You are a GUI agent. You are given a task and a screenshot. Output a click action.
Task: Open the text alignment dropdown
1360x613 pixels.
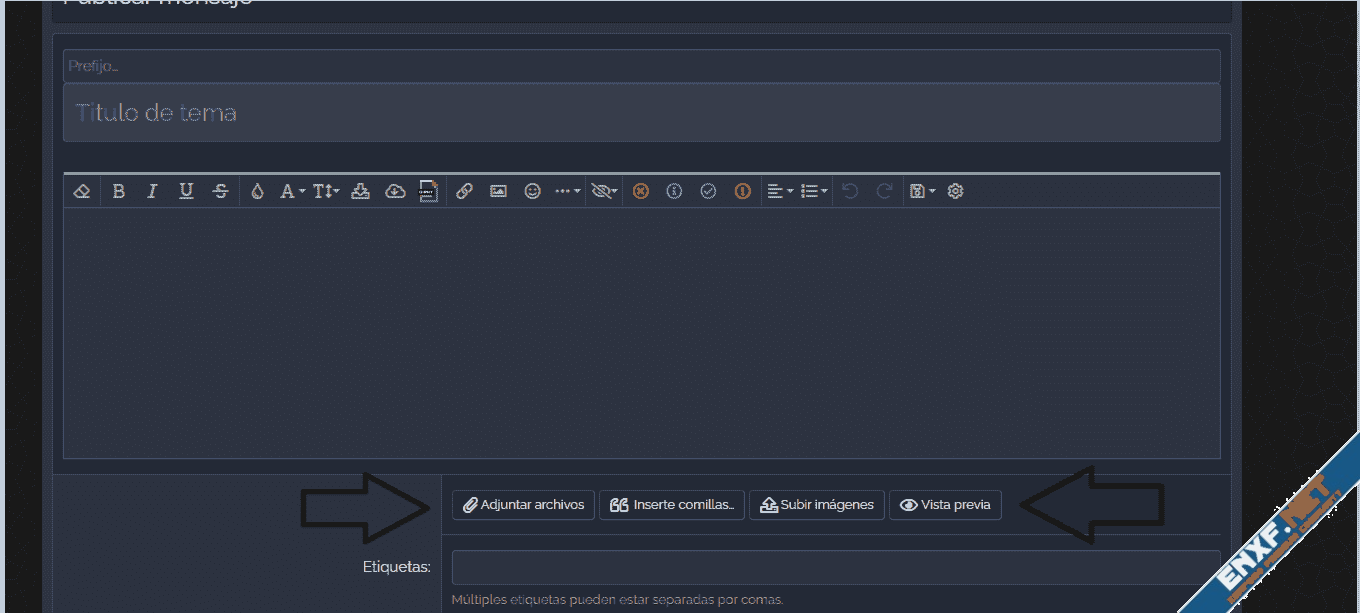pyautogui.click(x=779, y=191)
